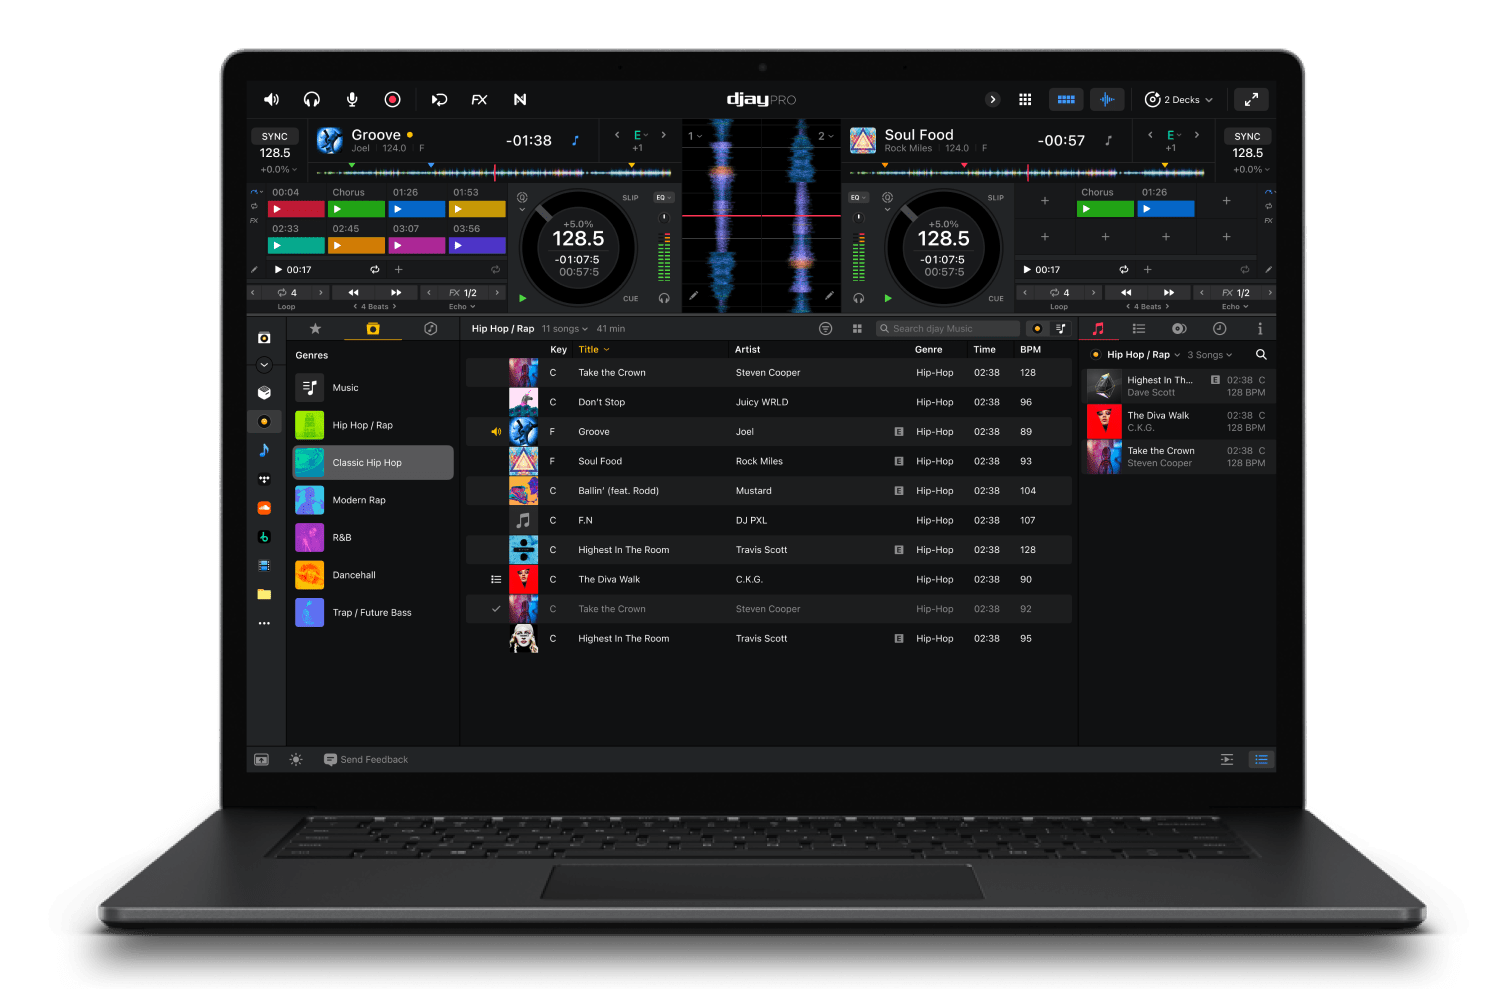Screen dimensions: 1507x989
Task: Open the FX panel from top toolbar
Action: pos(479,100)
